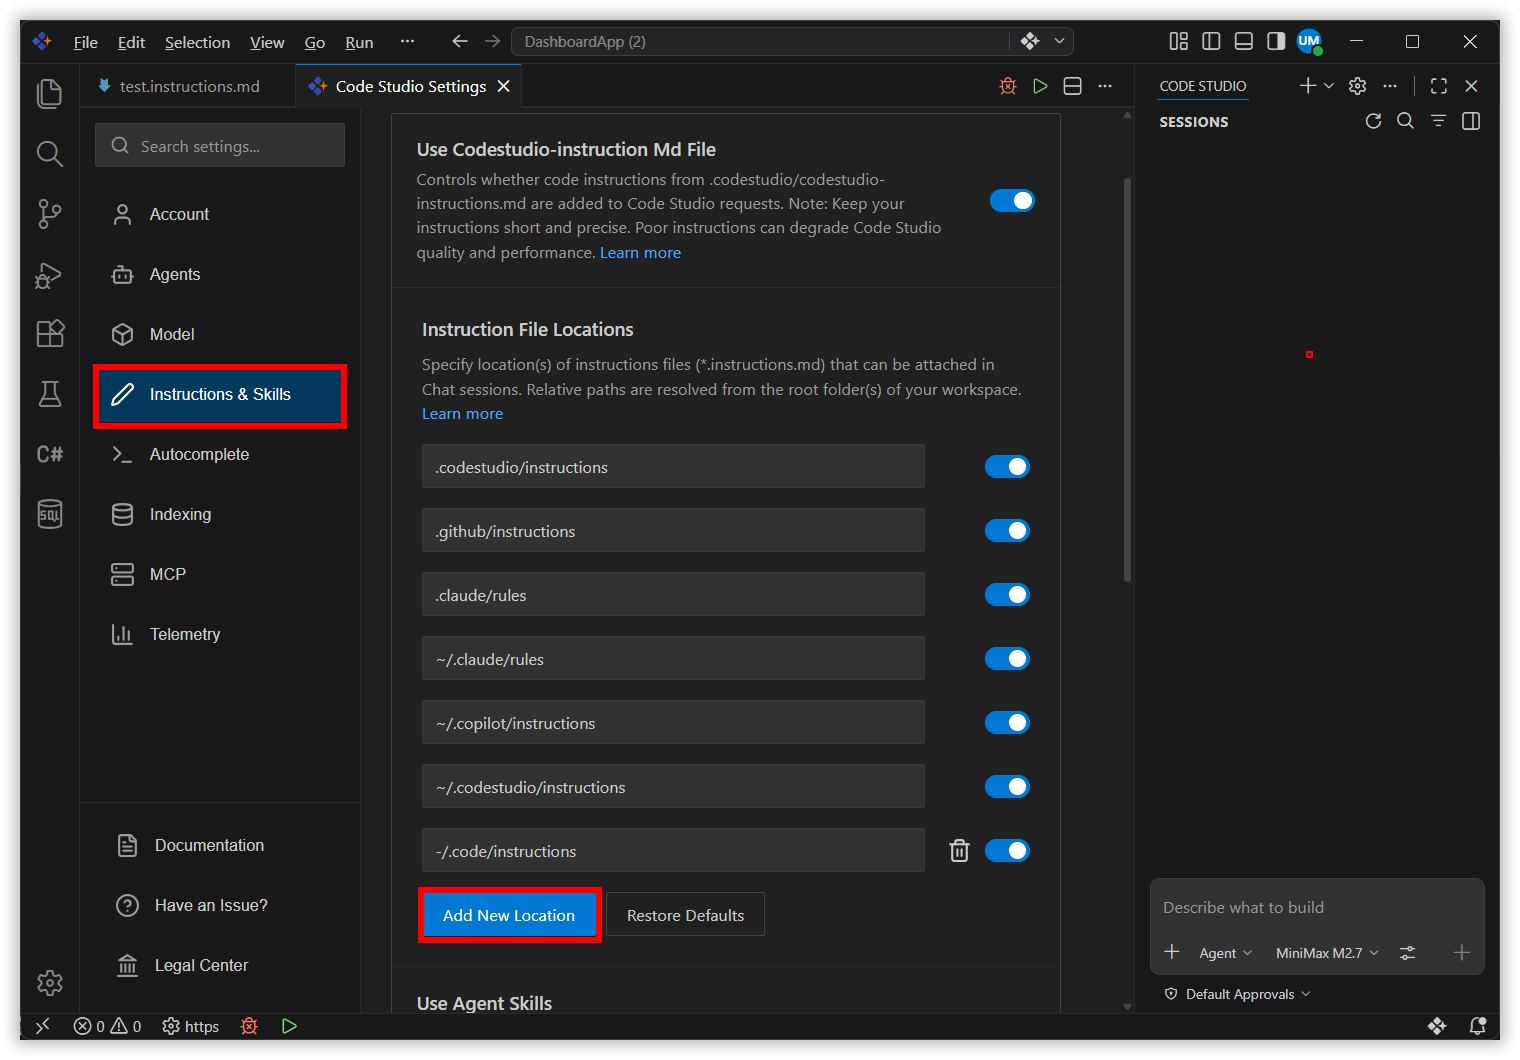The image size is (1520, 1060).
Task: Expand the command center chevron dropdown
Action: pyautogui.click(x=1059, y=41)
